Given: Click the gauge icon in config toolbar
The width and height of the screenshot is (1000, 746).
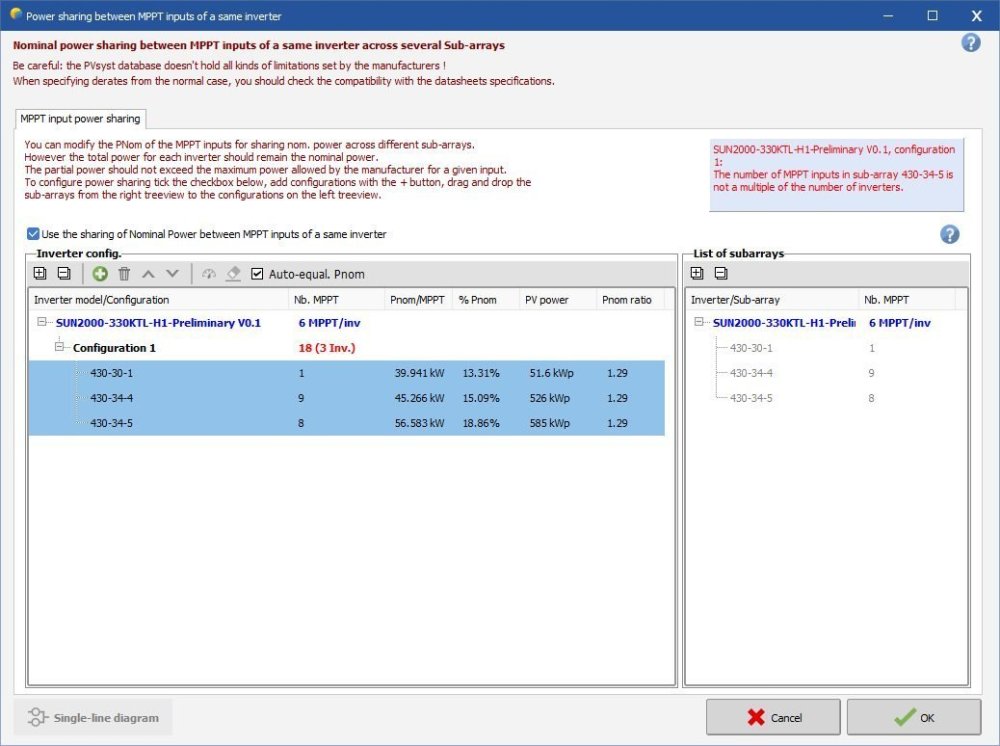Looking at the screenshot, I should (x=208, y=274).
